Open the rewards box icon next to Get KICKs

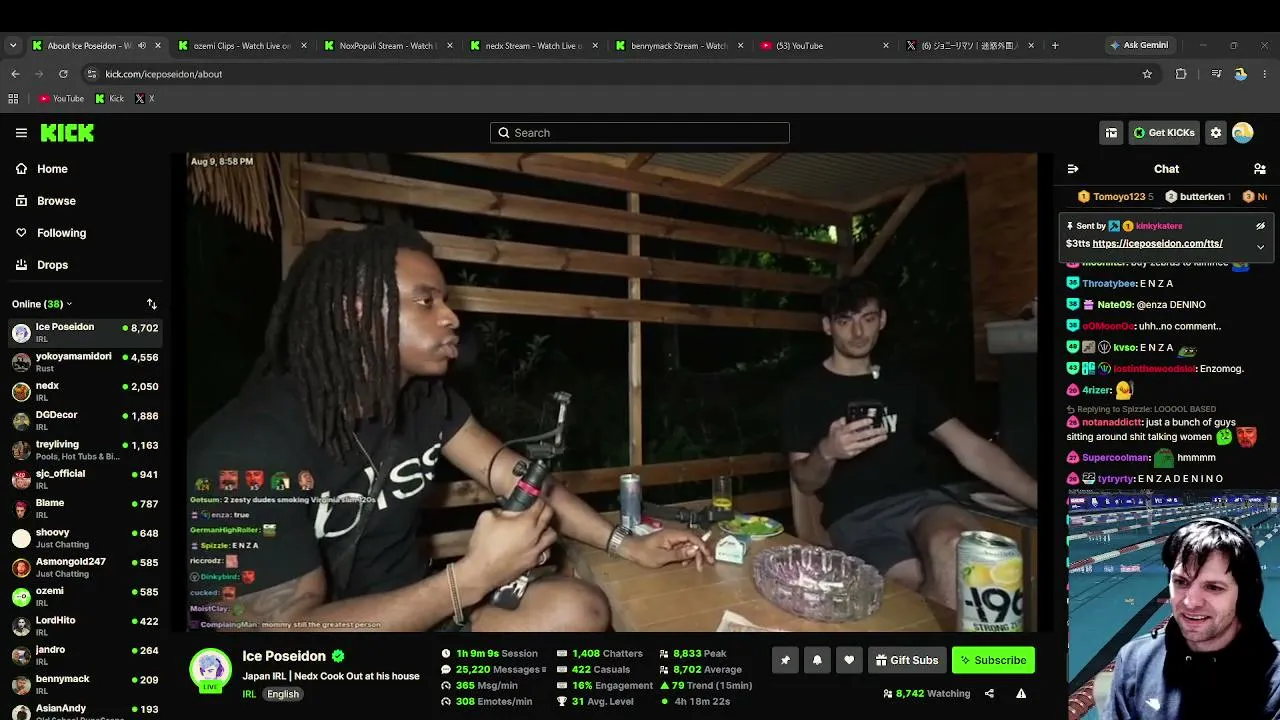[1111, 132]
